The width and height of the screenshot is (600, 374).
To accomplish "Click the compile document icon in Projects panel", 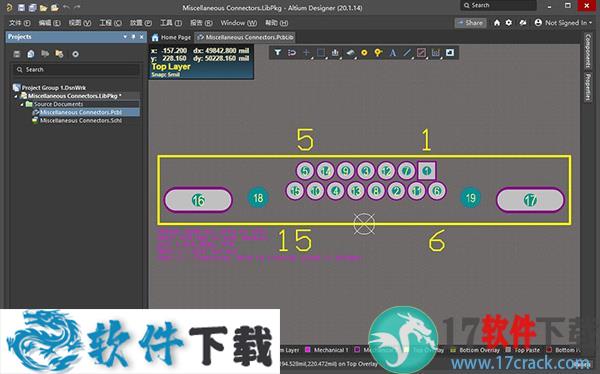I will 31,54.
